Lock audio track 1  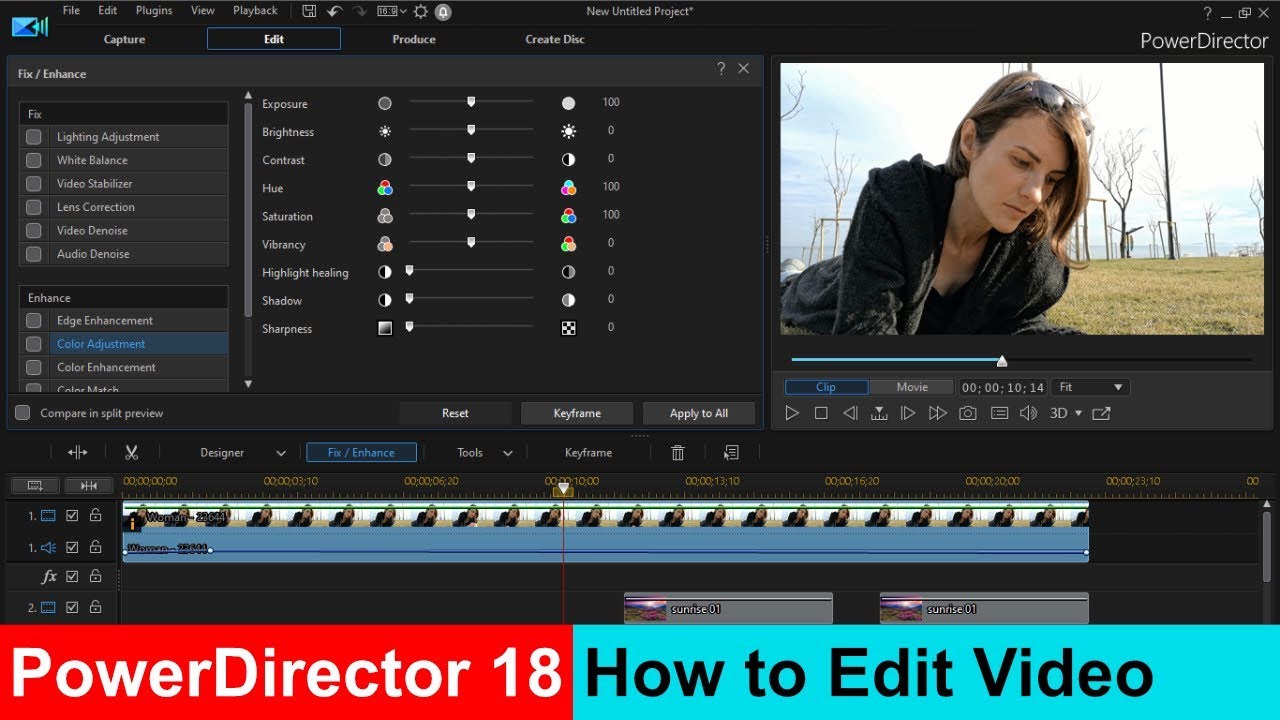tap(95, 547)
